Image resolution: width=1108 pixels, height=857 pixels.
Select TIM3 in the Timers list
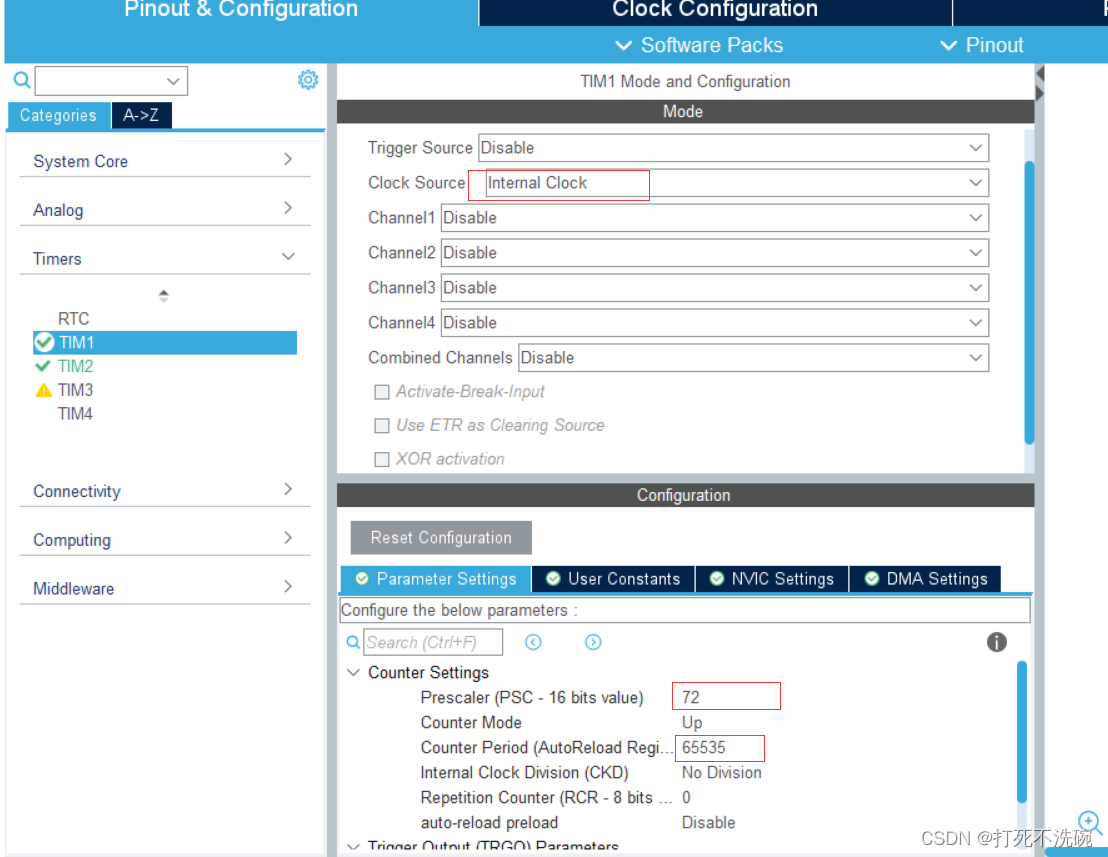76,390
